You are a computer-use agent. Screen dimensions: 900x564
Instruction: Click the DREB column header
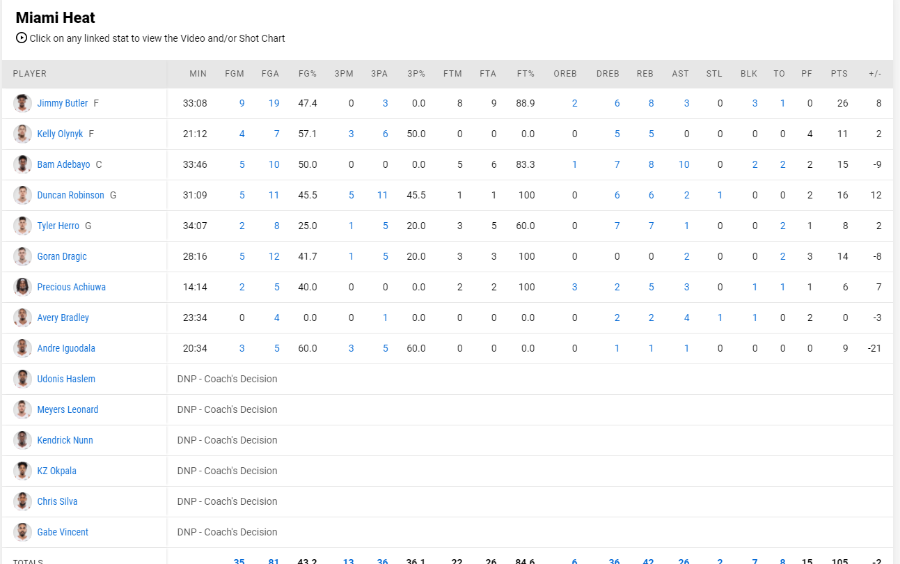607,73
